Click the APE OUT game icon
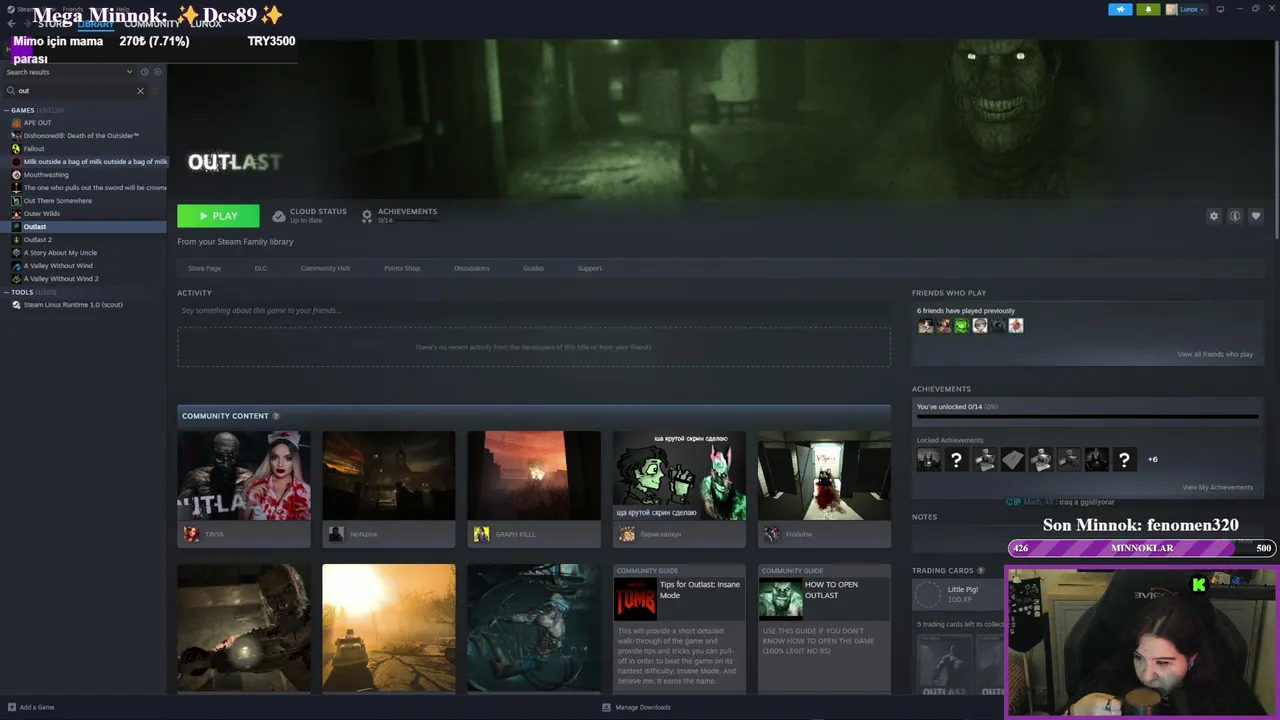The width and height of the screenshot is (1280, 720). click(x=16, y=123)
